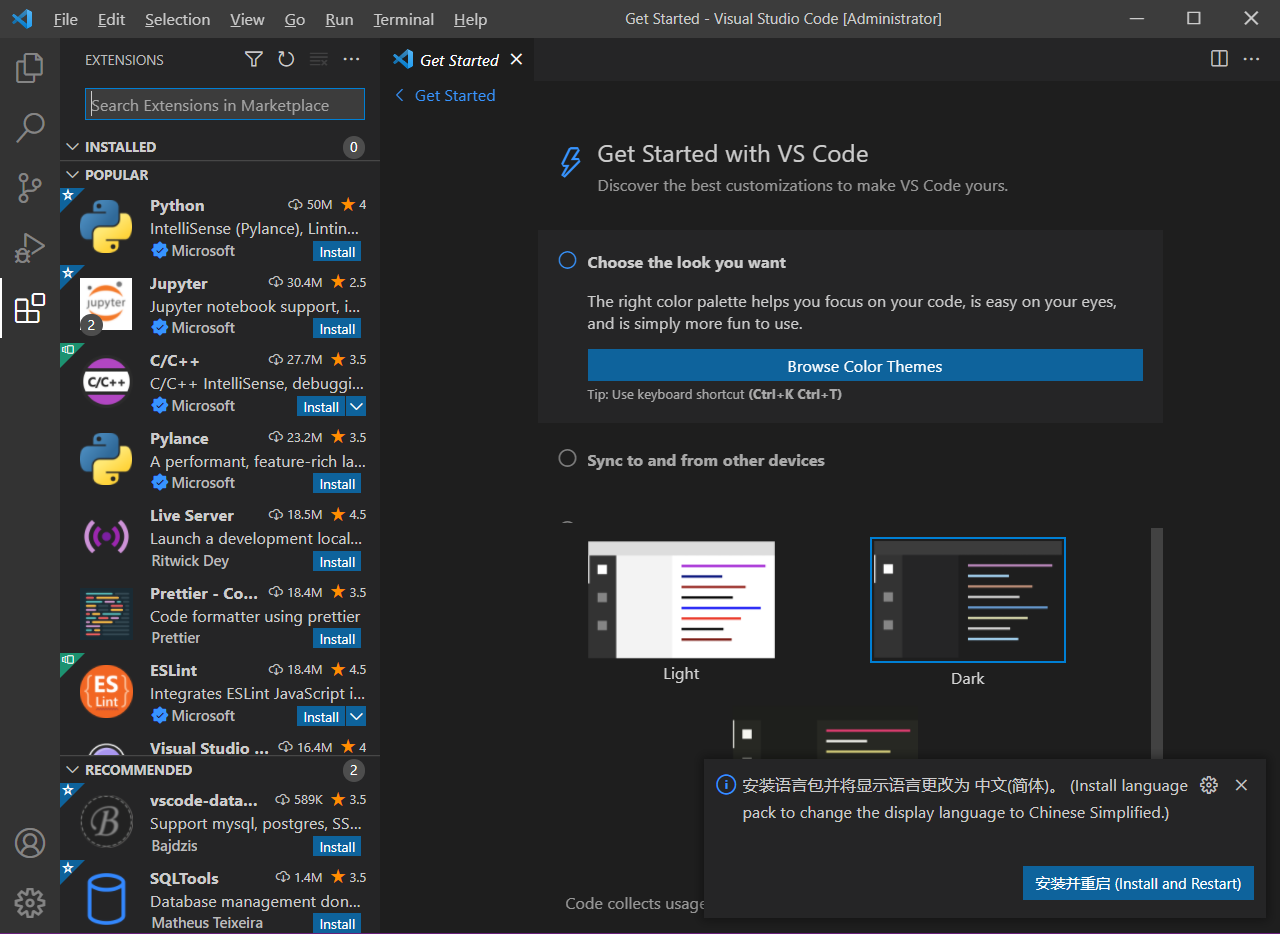
Task: Open the Run and Debug view
Action: (x=30, y=247)
